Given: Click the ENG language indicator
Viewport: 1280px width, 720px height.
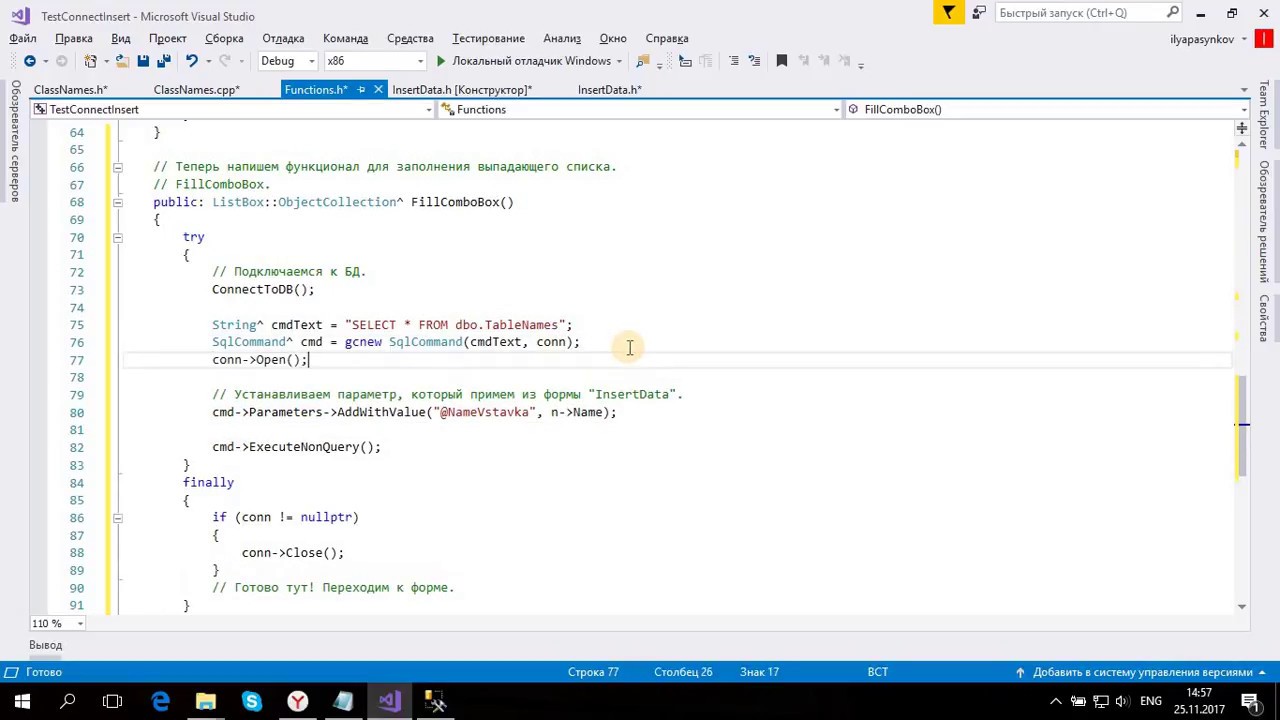Looking at the screenshot, I should point(1150,701).
